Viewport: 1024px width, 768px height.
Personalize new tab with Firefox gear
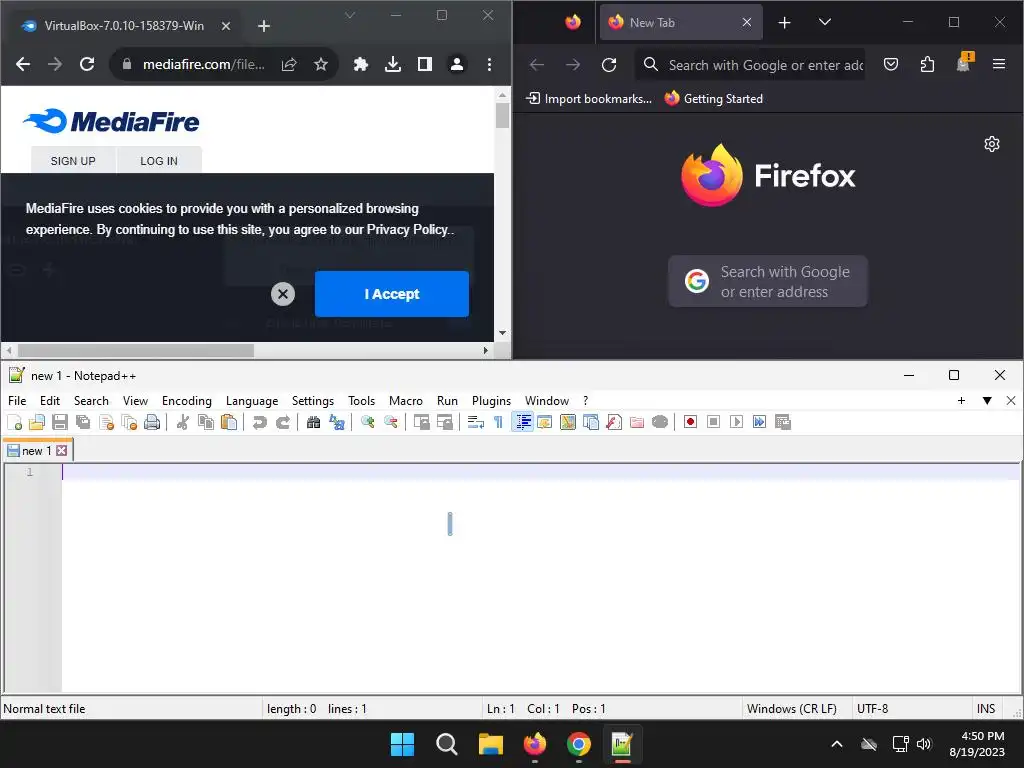pyautogui.click(x=992, y=144)
